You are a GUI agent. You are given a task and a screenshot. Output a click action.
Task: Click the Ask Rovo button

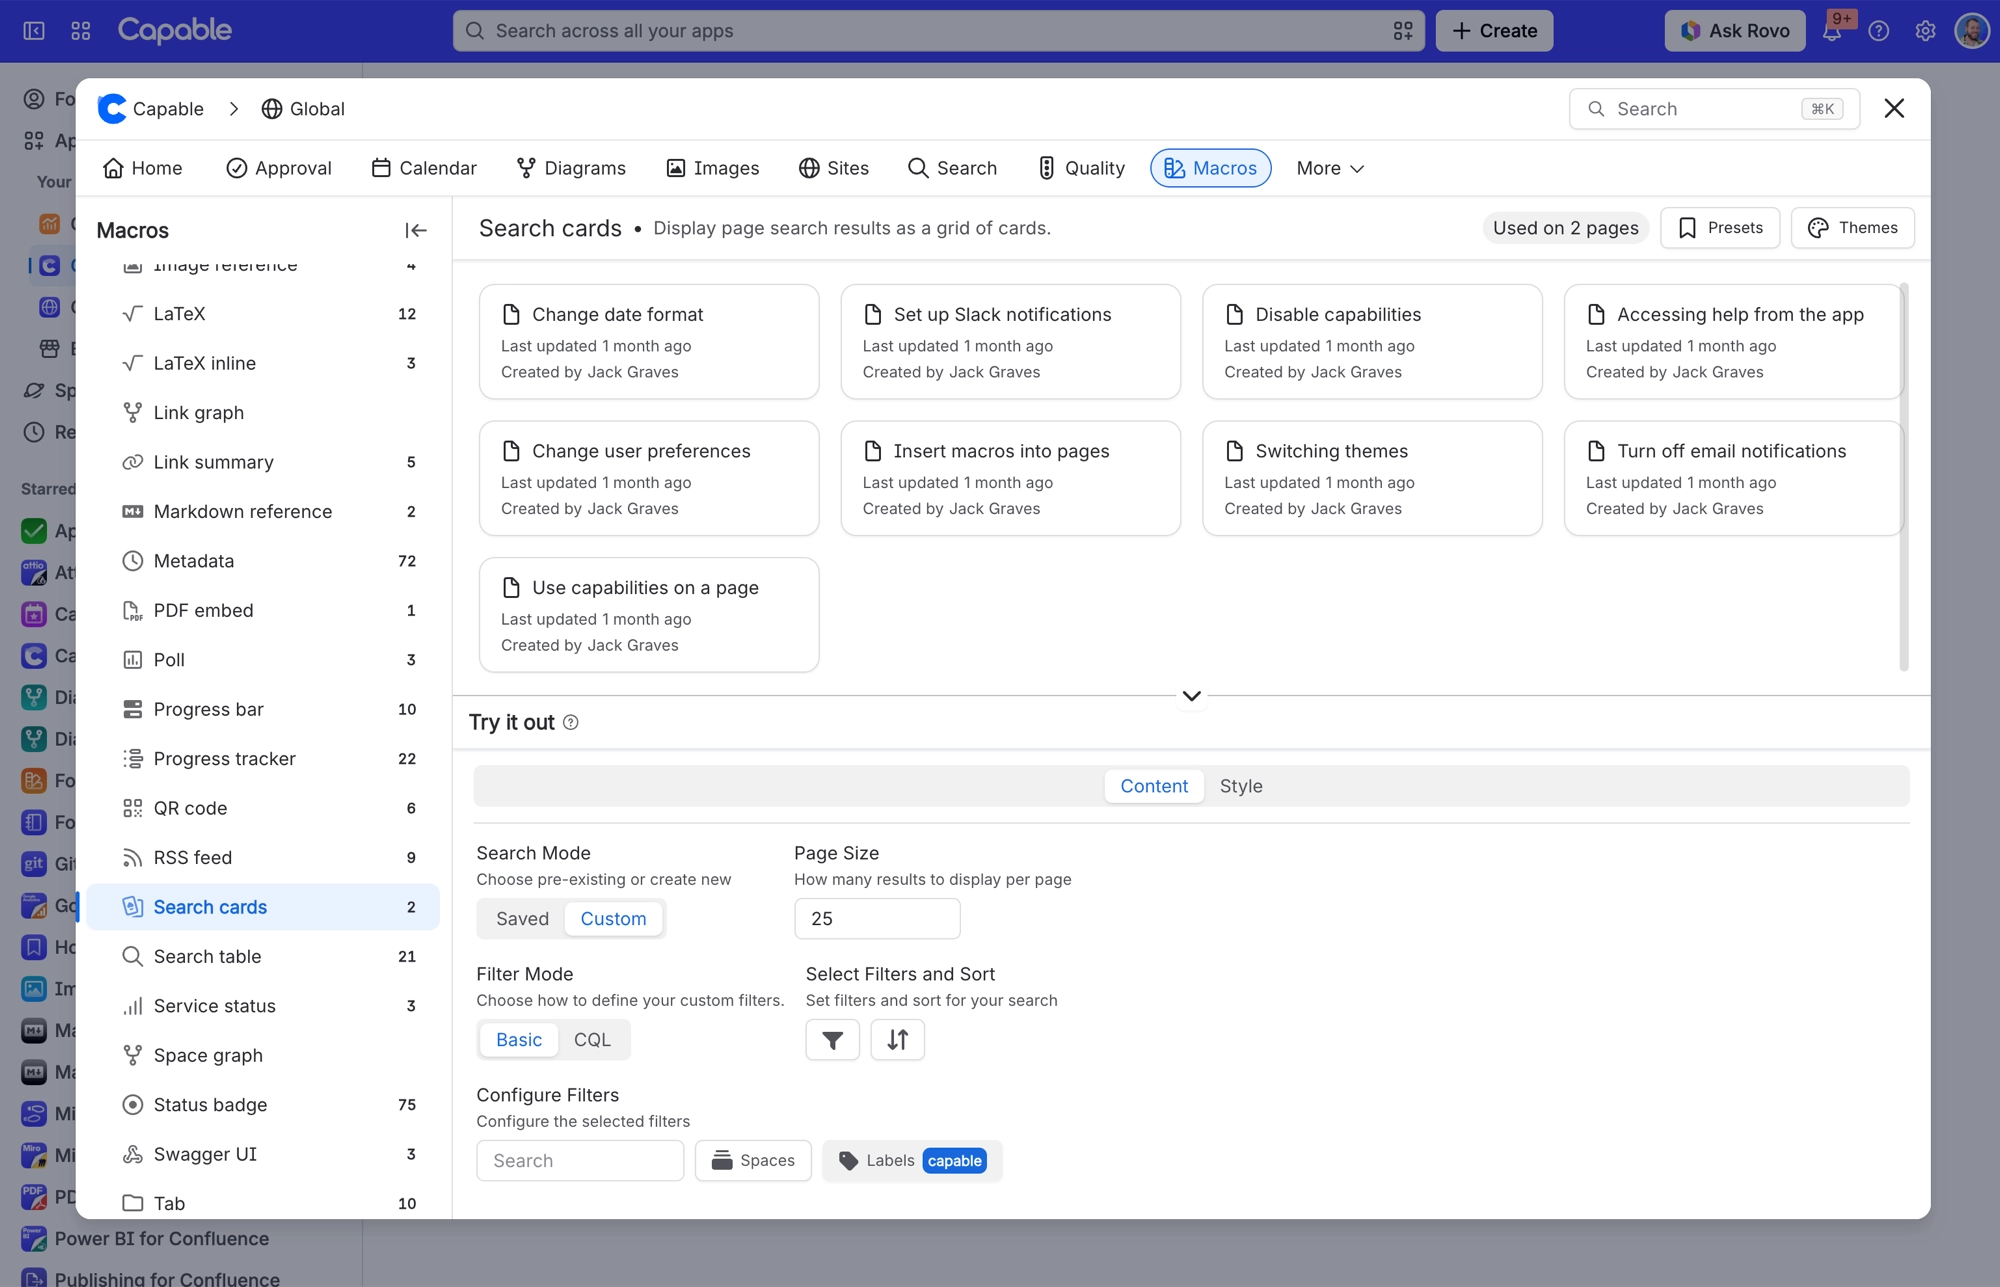[1735, 31]
